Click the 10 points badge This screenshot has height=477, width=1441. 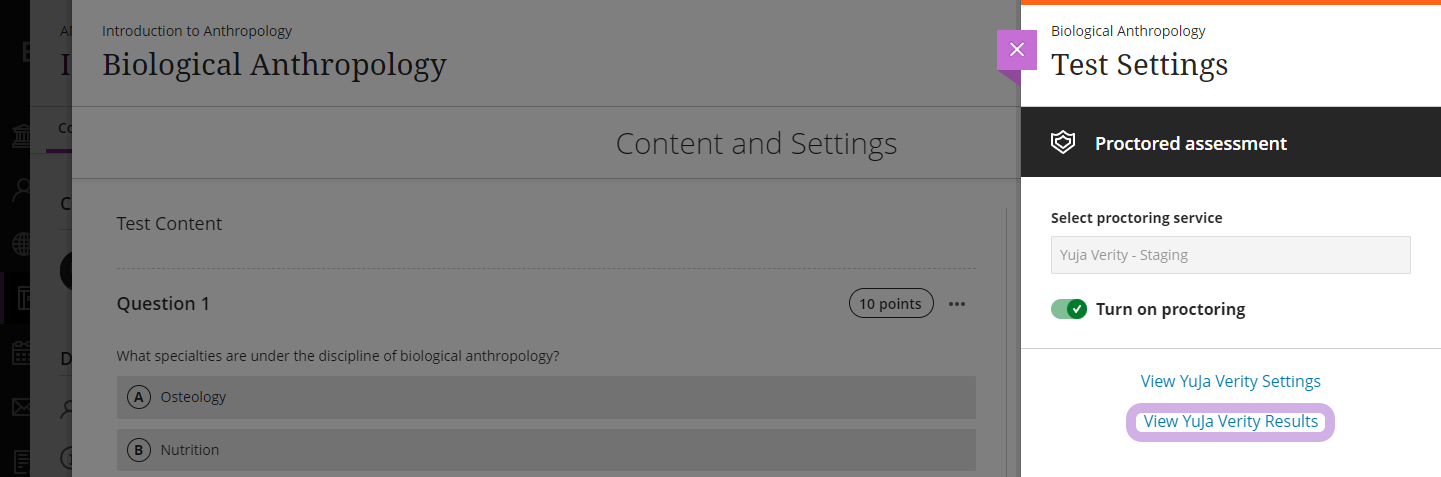[891, 304]
